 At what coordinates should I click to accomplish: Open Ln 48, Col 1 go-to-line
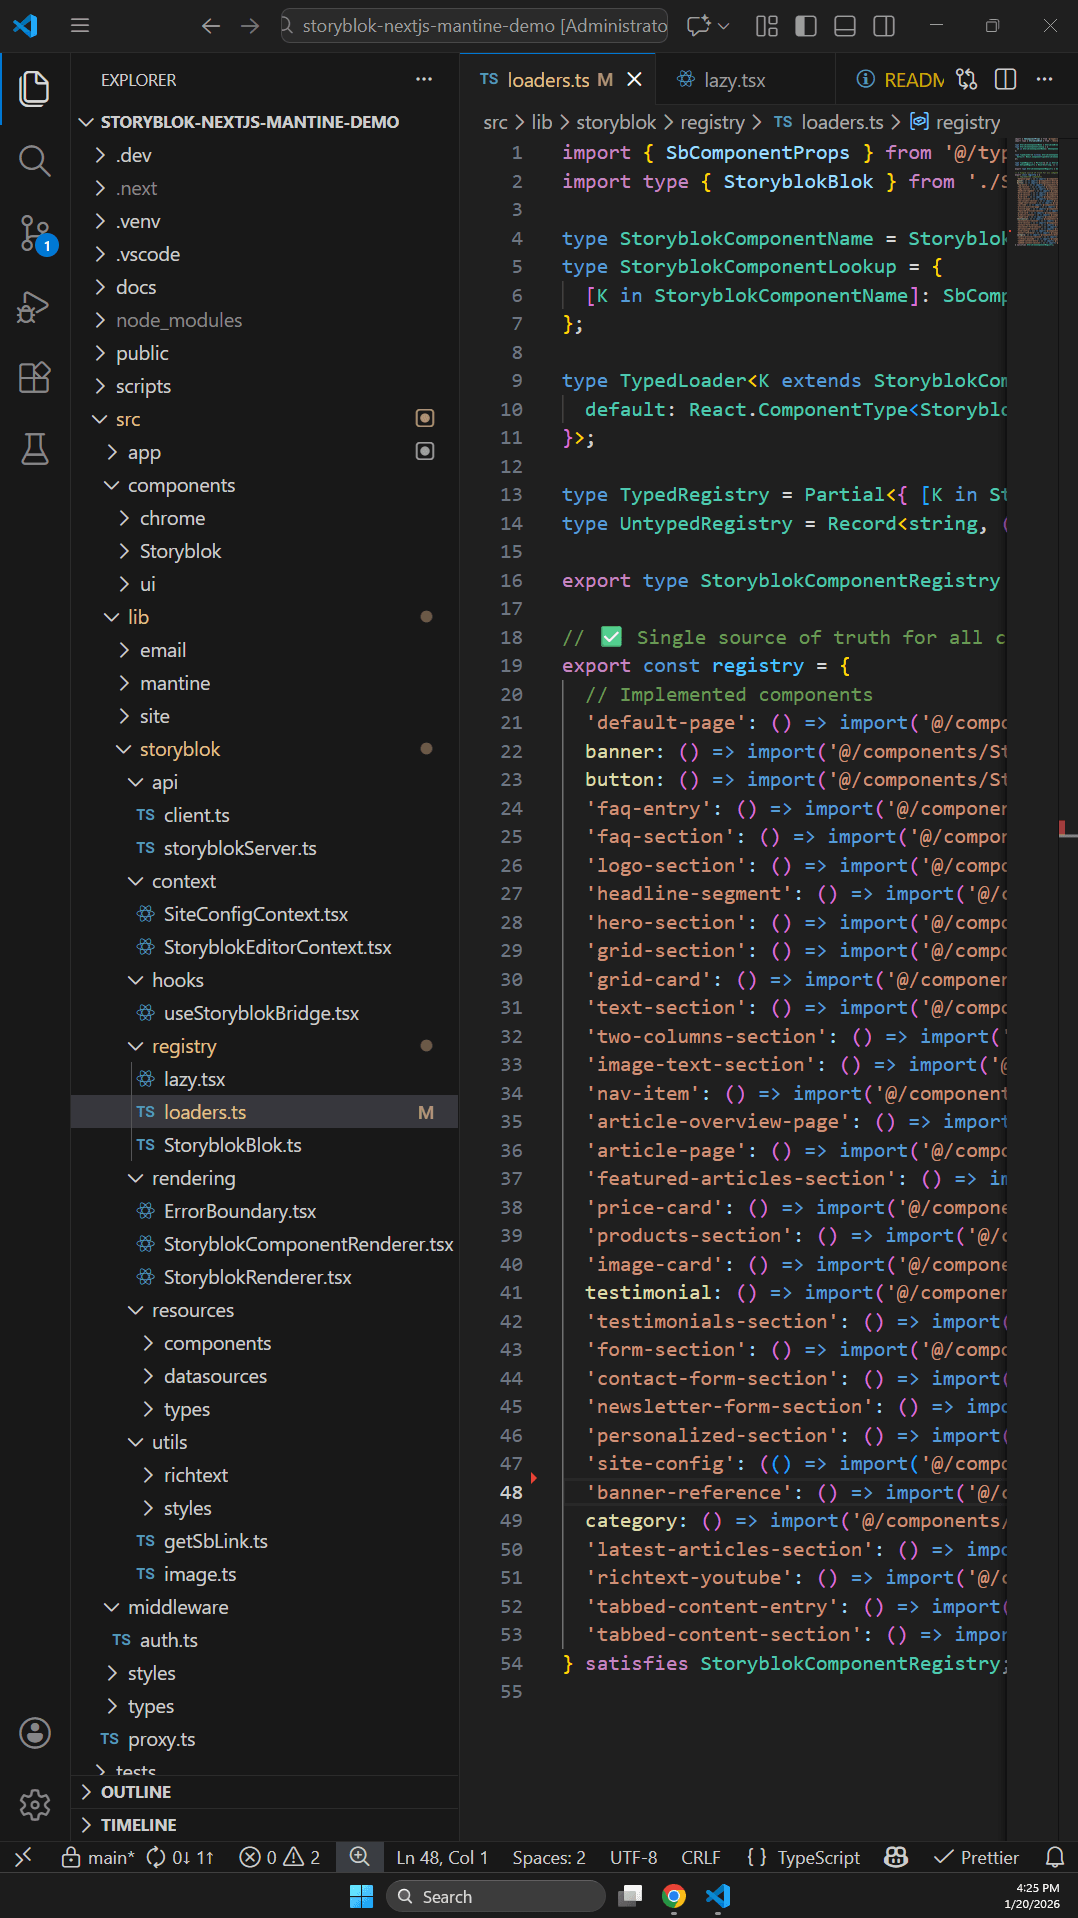coord(442,1857)
